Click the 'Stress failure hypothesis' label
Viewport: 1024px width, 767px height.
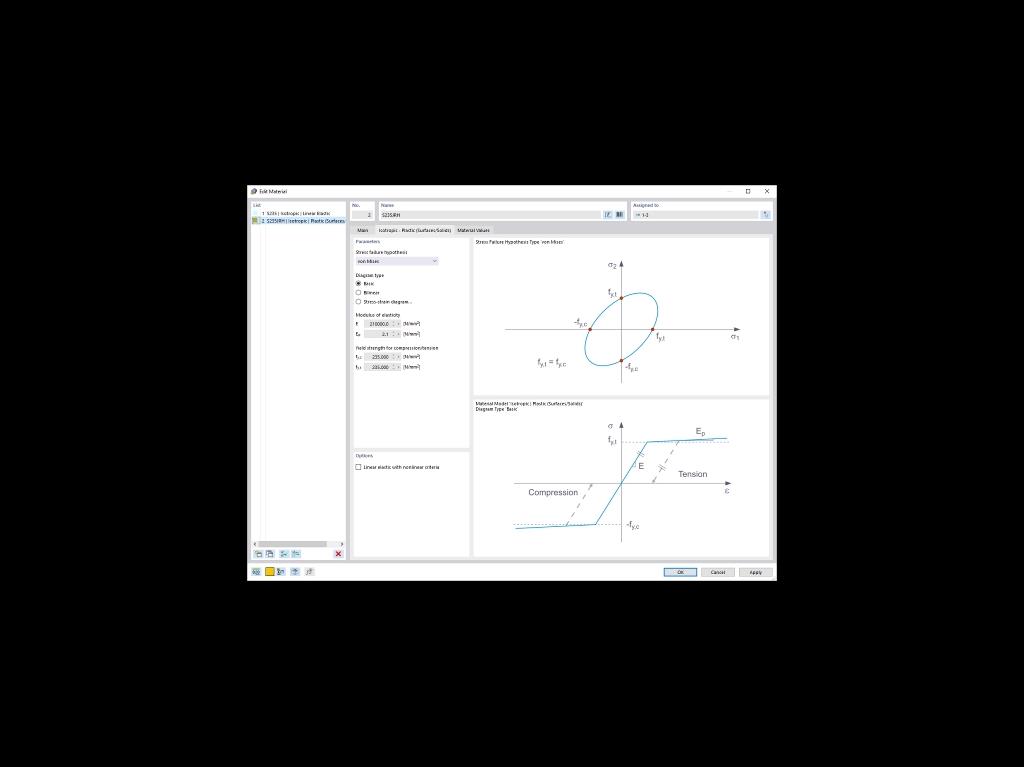(x=381, y=252)
